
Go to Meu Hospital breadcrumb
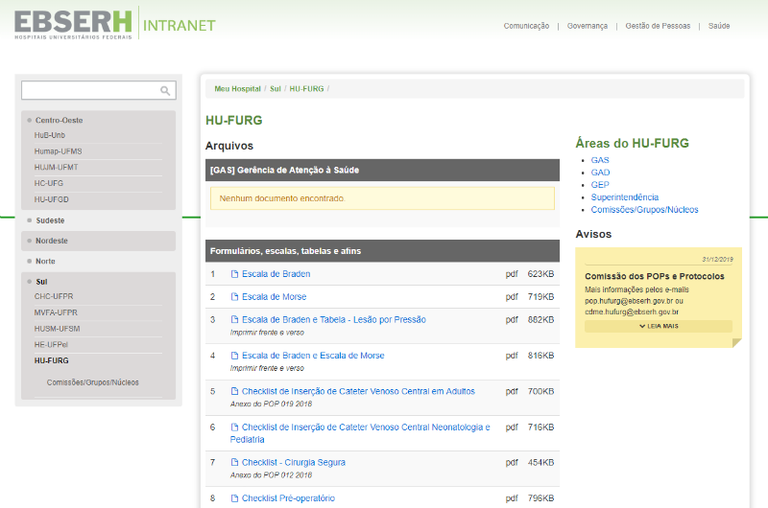[x=237, y=89]
